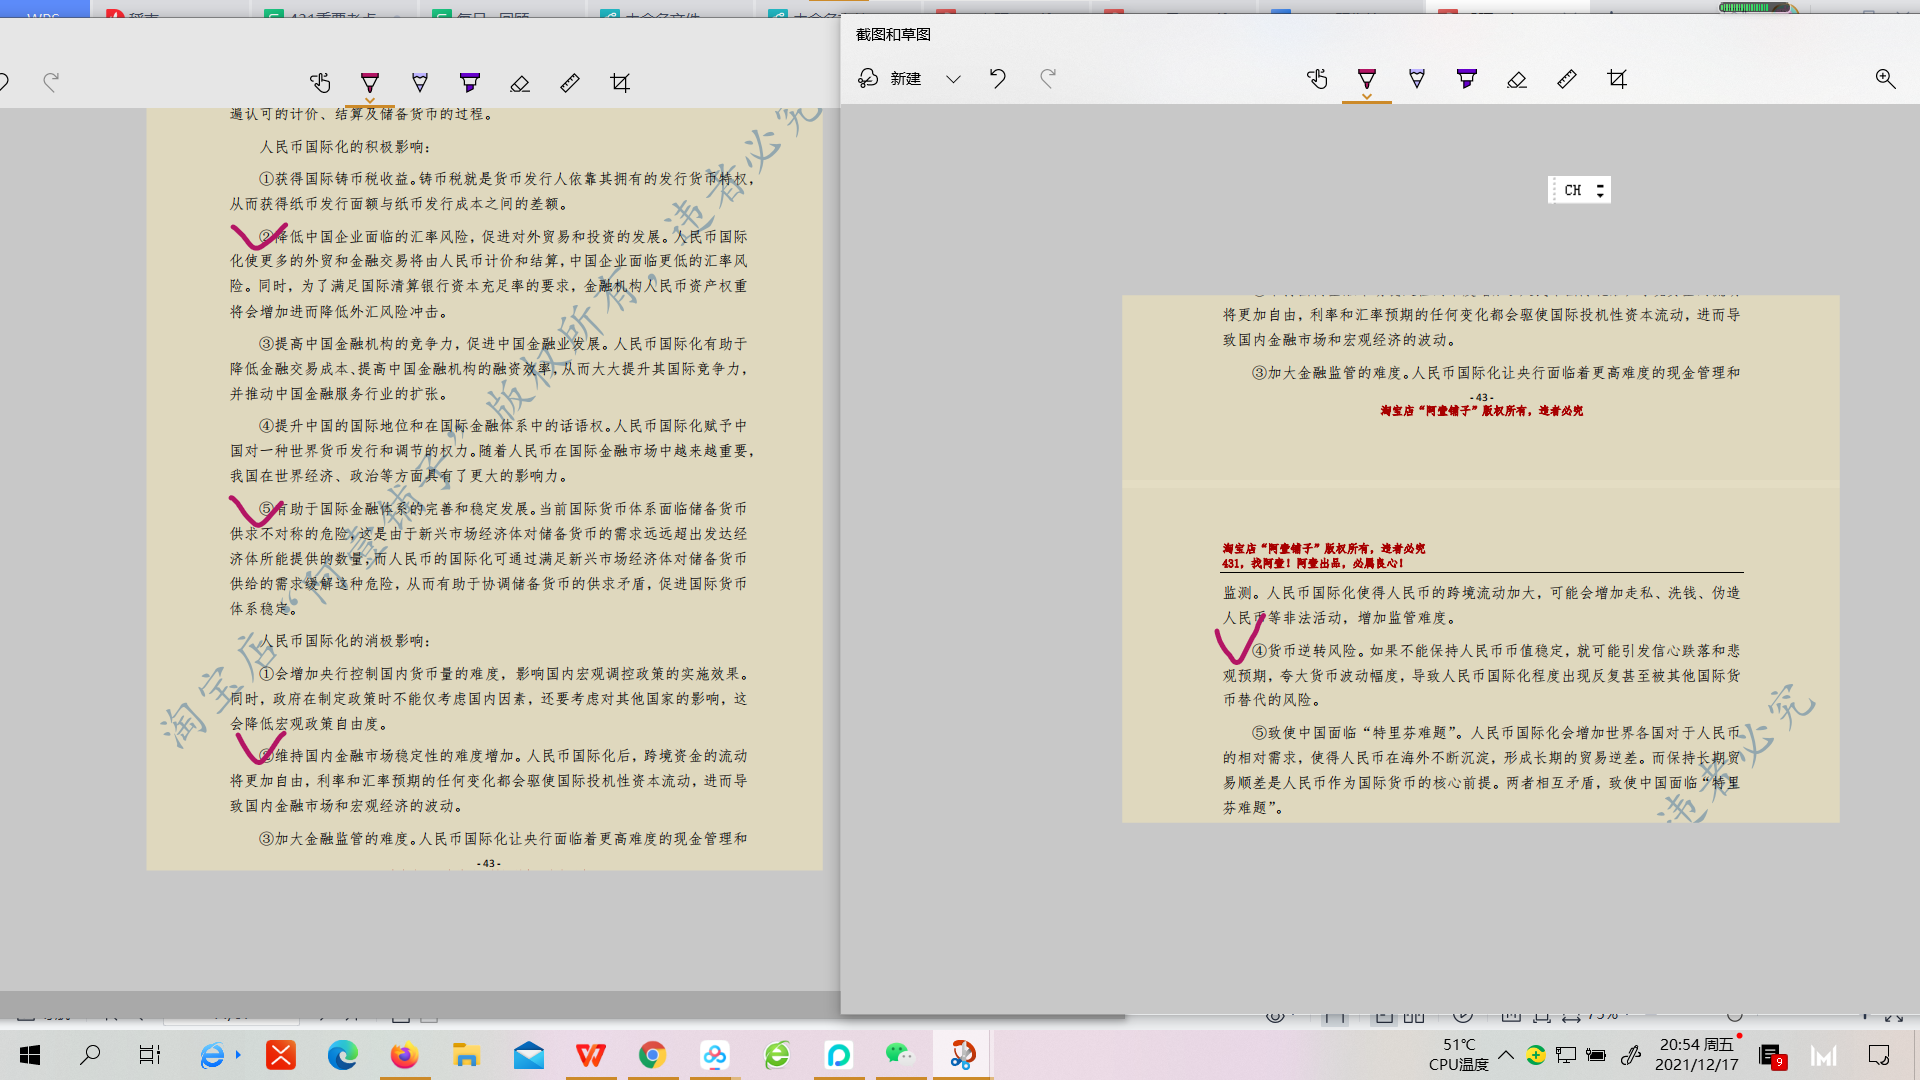The height and width of the screenshot is (1080, 1920).
Task: Choose the purple highlighter in 截图和草图 window
Action: coord(1467,79)
